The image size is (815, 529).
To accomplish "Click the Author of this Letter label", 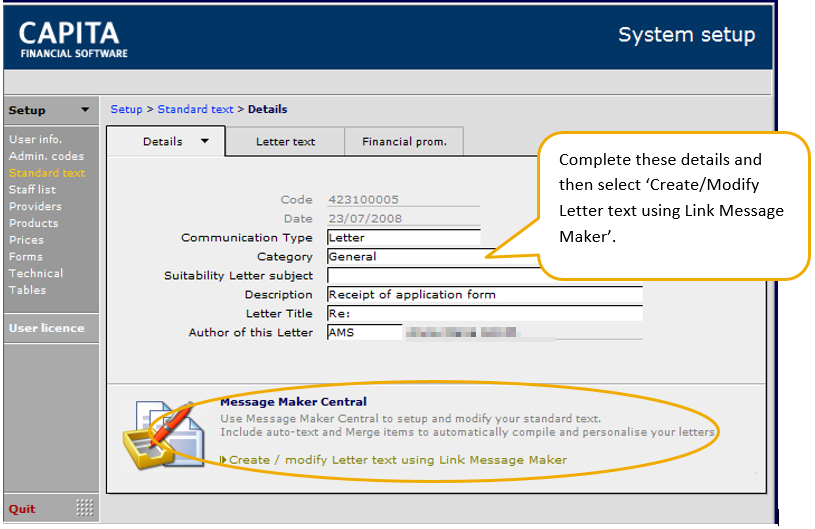I will pos(251,333).
